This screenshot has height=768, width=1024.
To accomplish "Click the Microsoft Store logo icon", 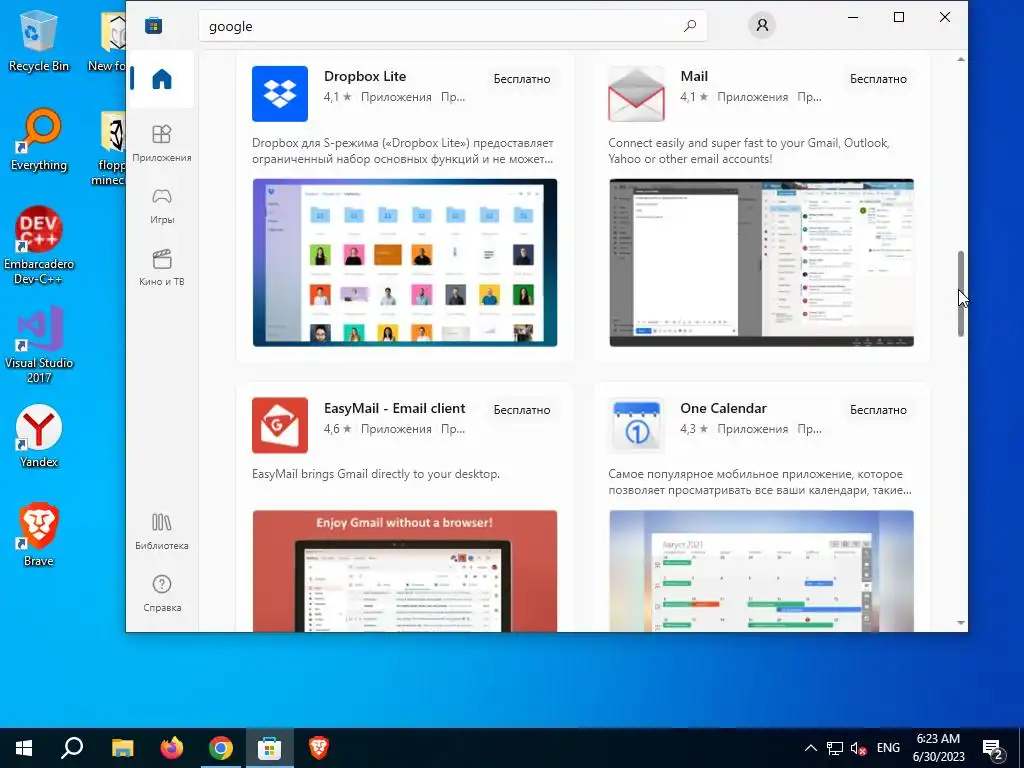I will 154,26.
